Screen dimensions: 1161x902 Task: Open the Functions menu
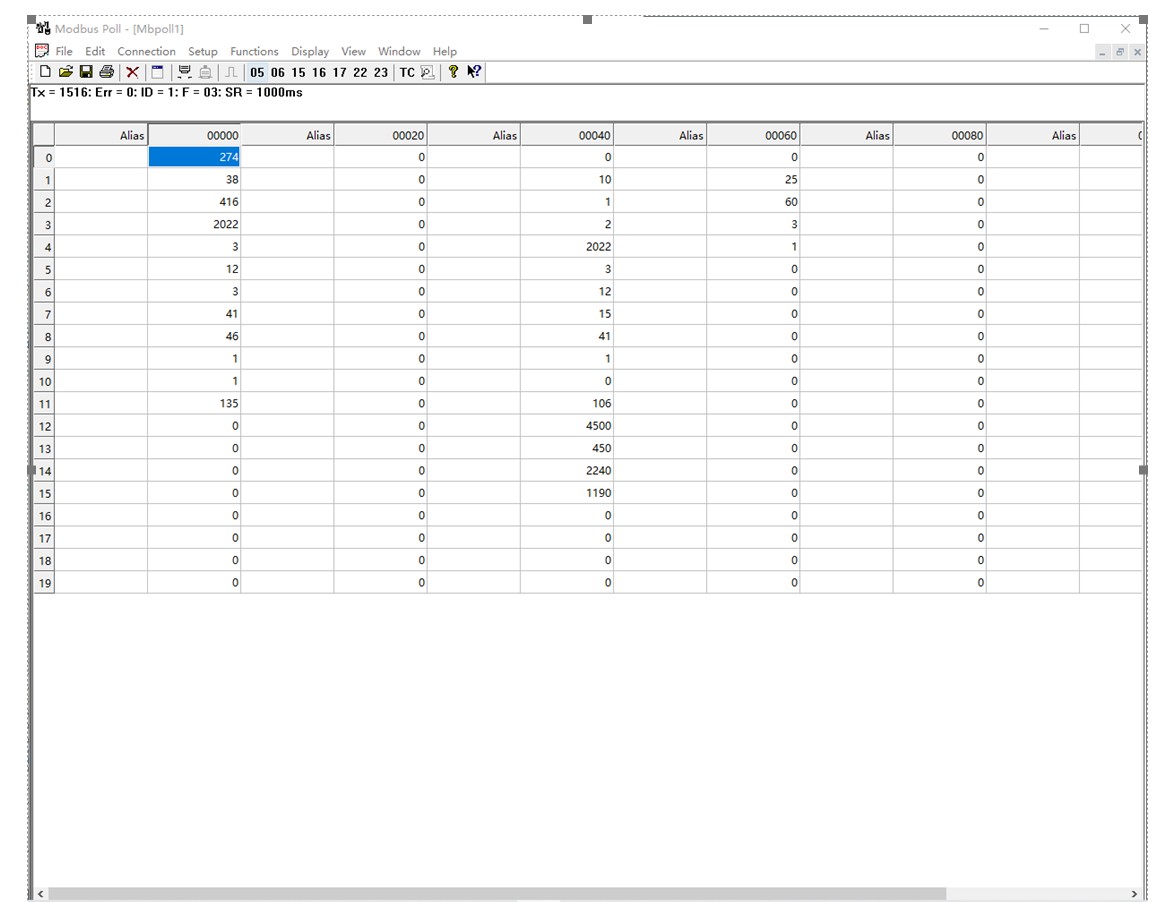point(254,51)
